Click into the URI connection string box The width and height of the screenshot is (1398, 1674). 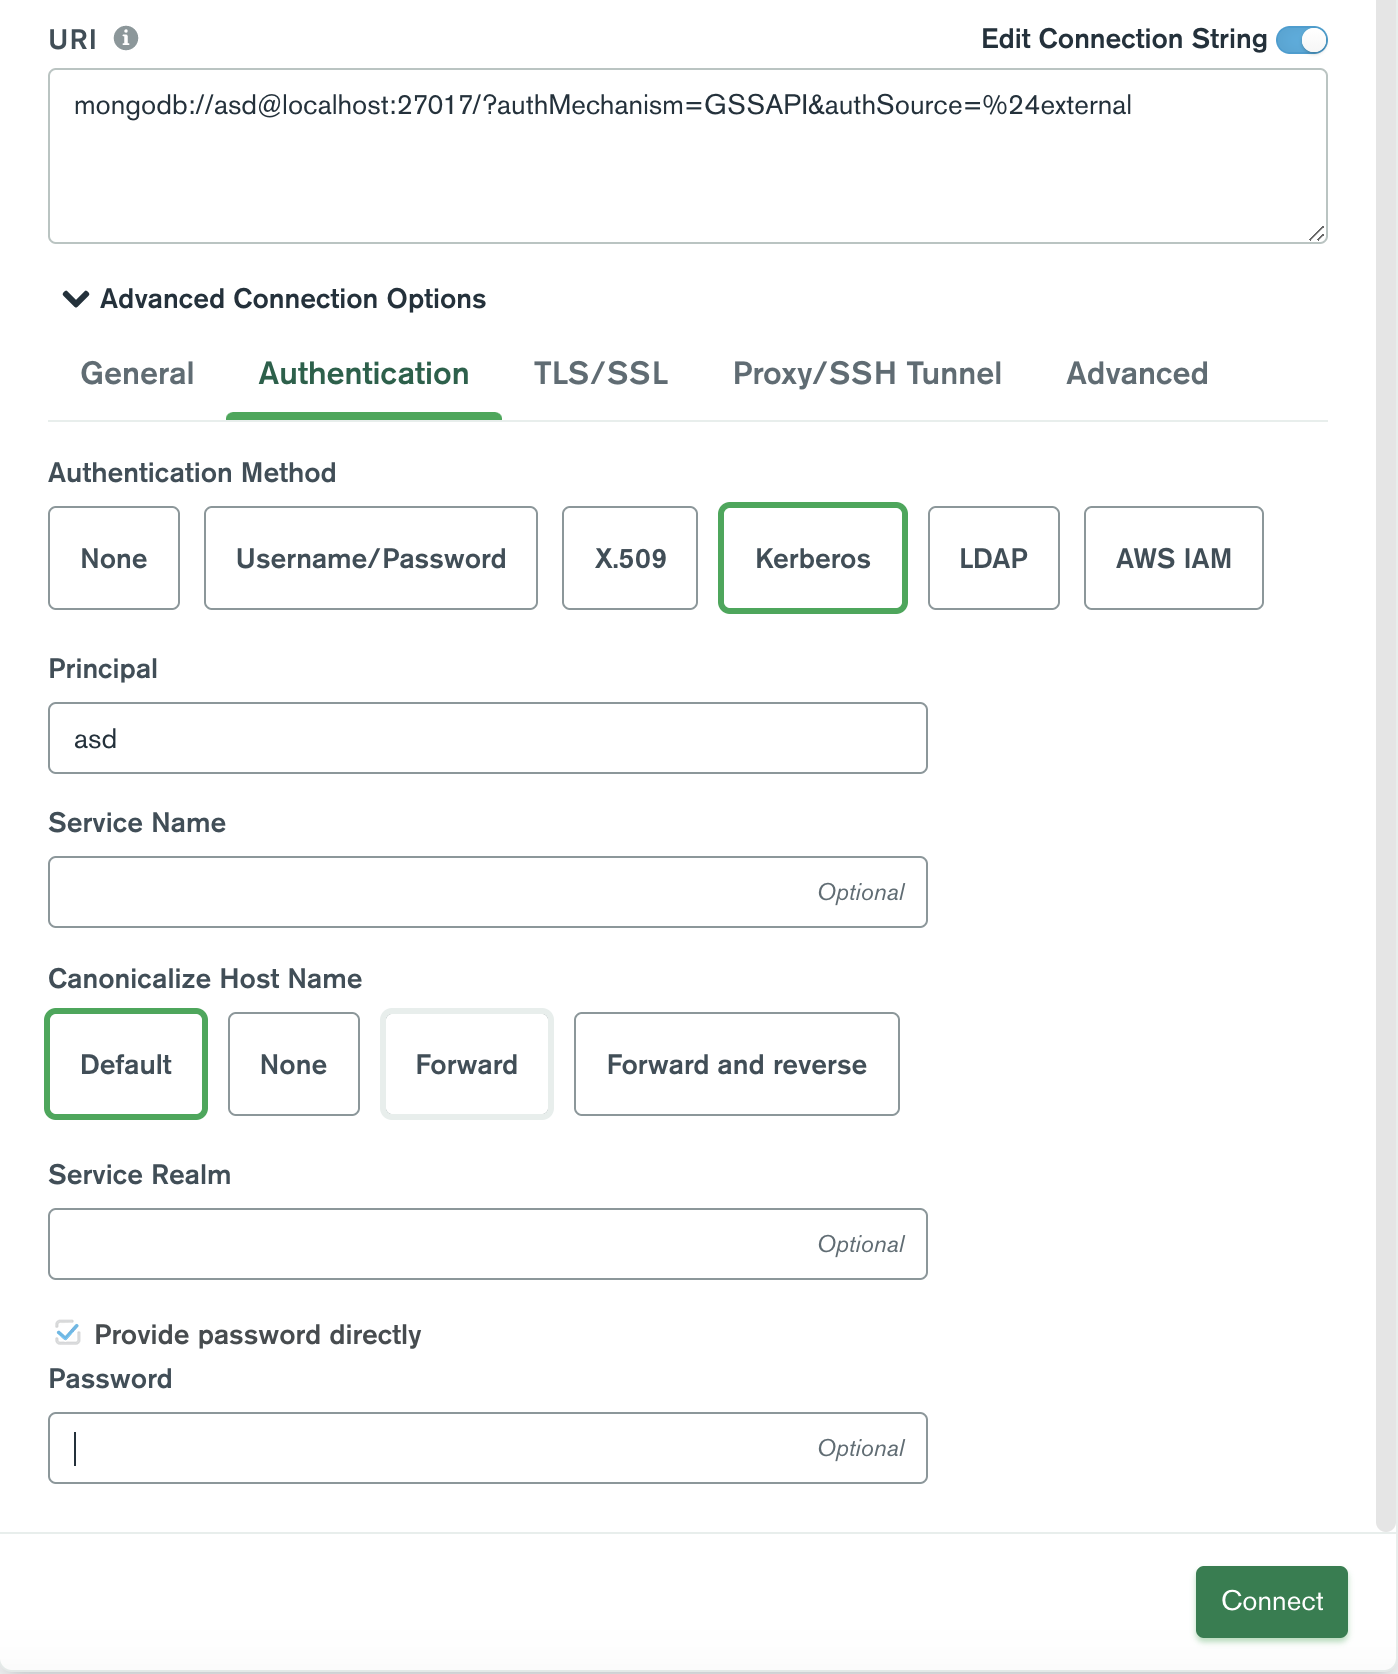pos(688,156)
